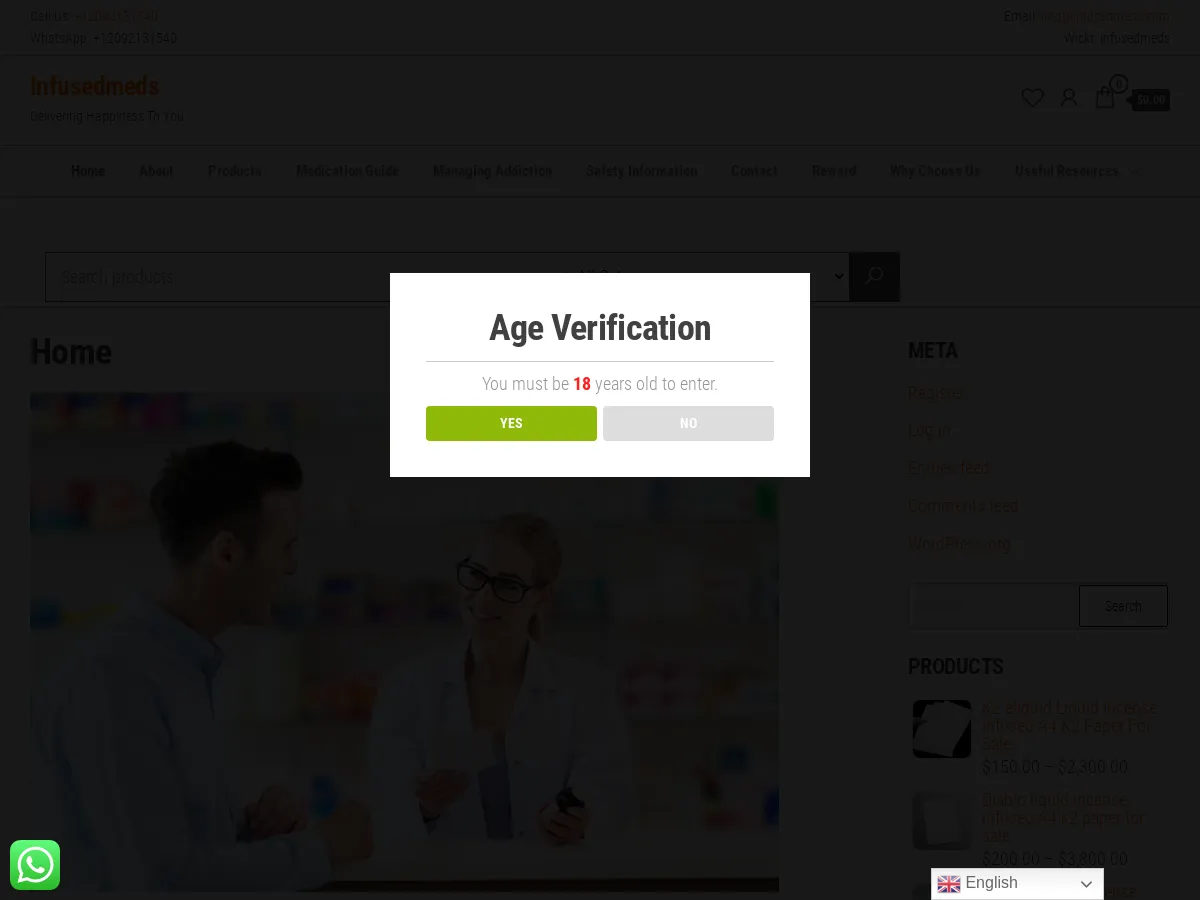Decline age verification with NO button
The height and width of the screenshot is (900, 1200).
688,423
